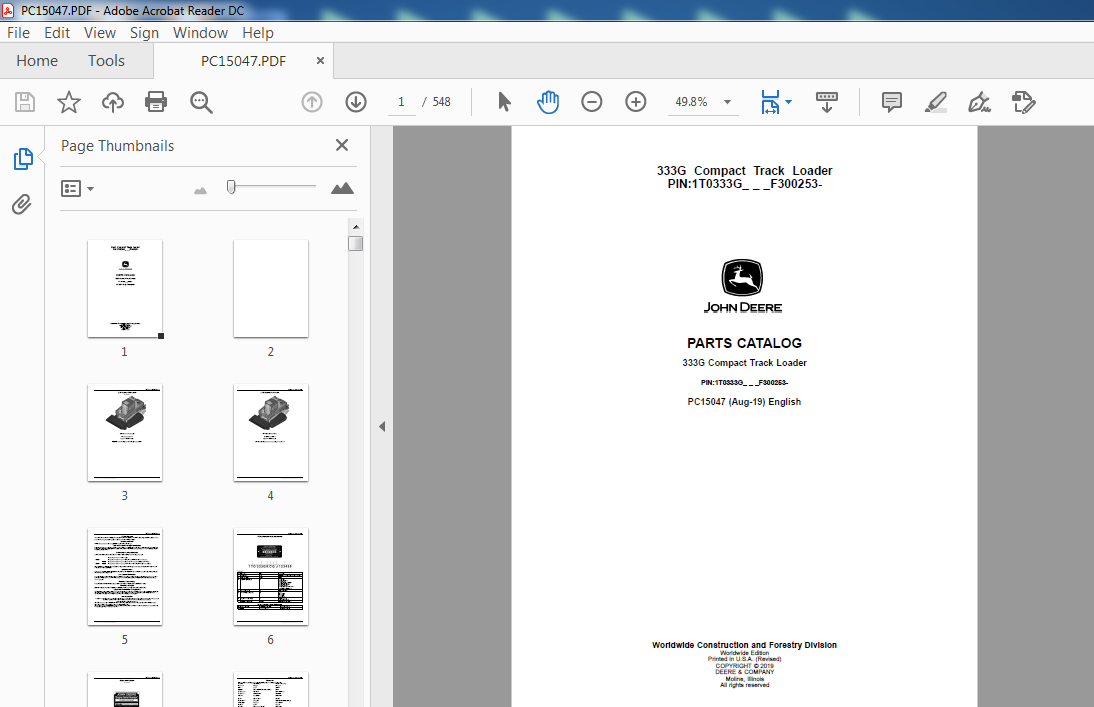Zoom in with the plus icon
This screenshot has width=1094, height=707.
pyautogui.click(x=636, y=102)
